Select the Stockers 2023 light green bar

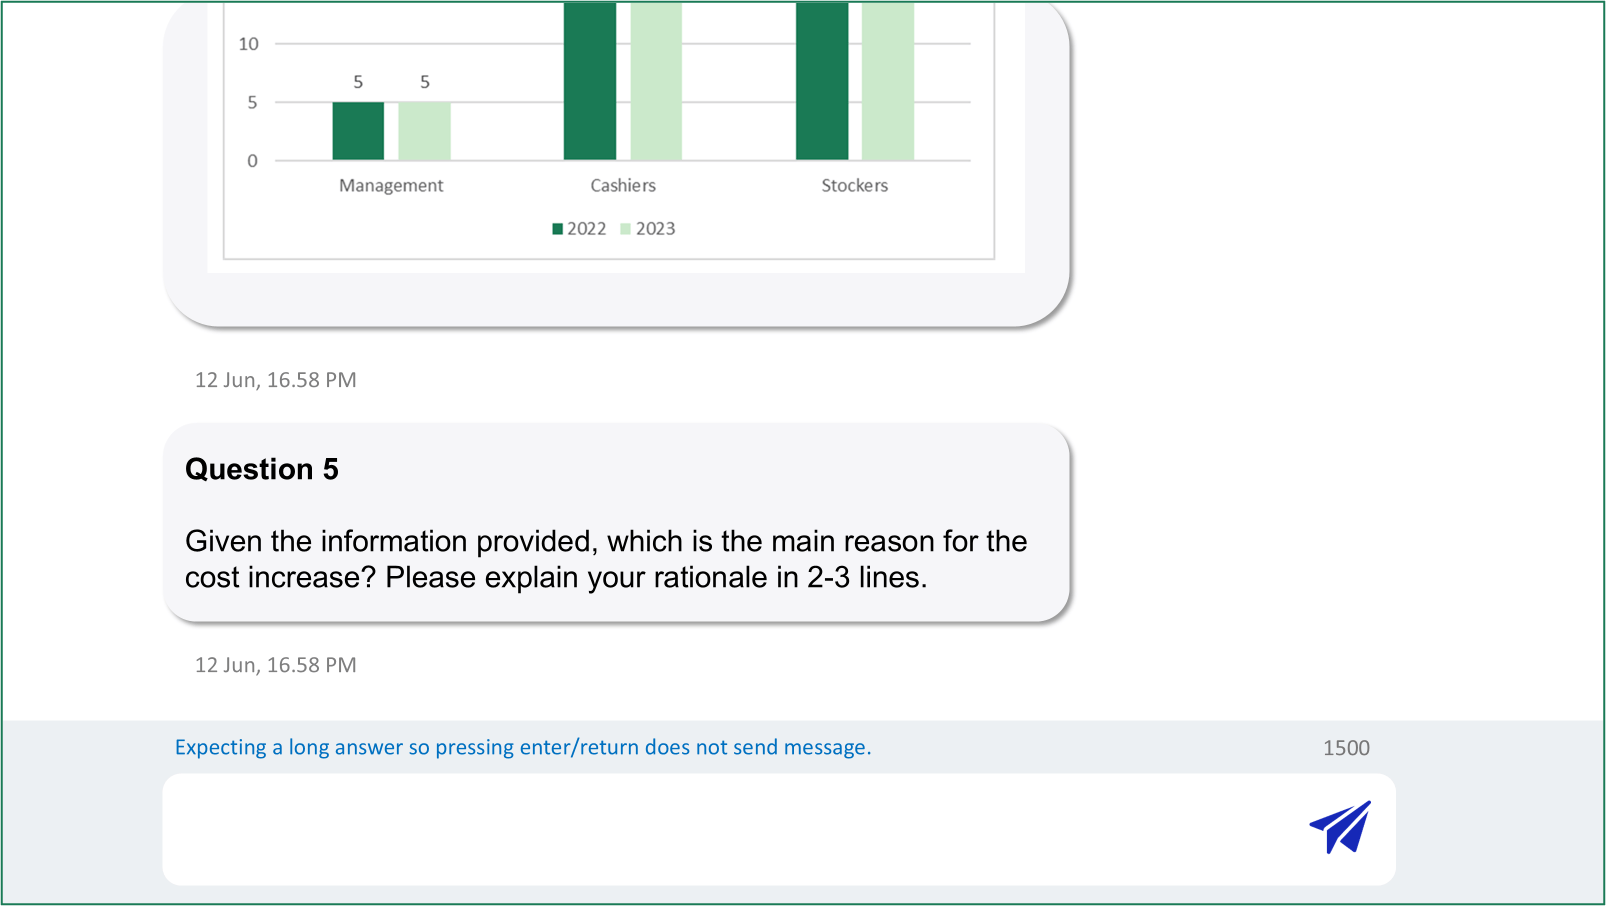(888, 80)
